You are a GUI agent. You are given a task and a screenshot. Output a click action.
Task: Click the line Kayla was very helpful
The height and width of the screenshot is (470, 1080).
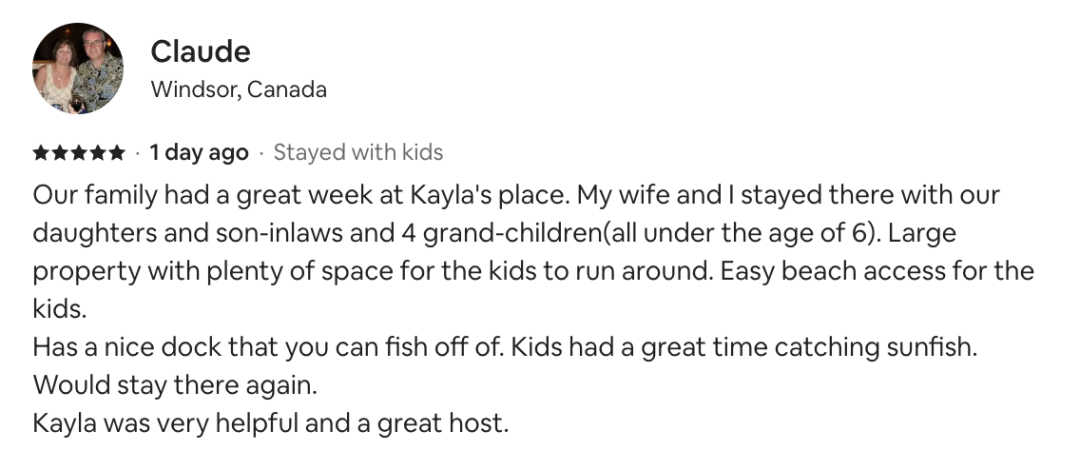tap(271, 423)
